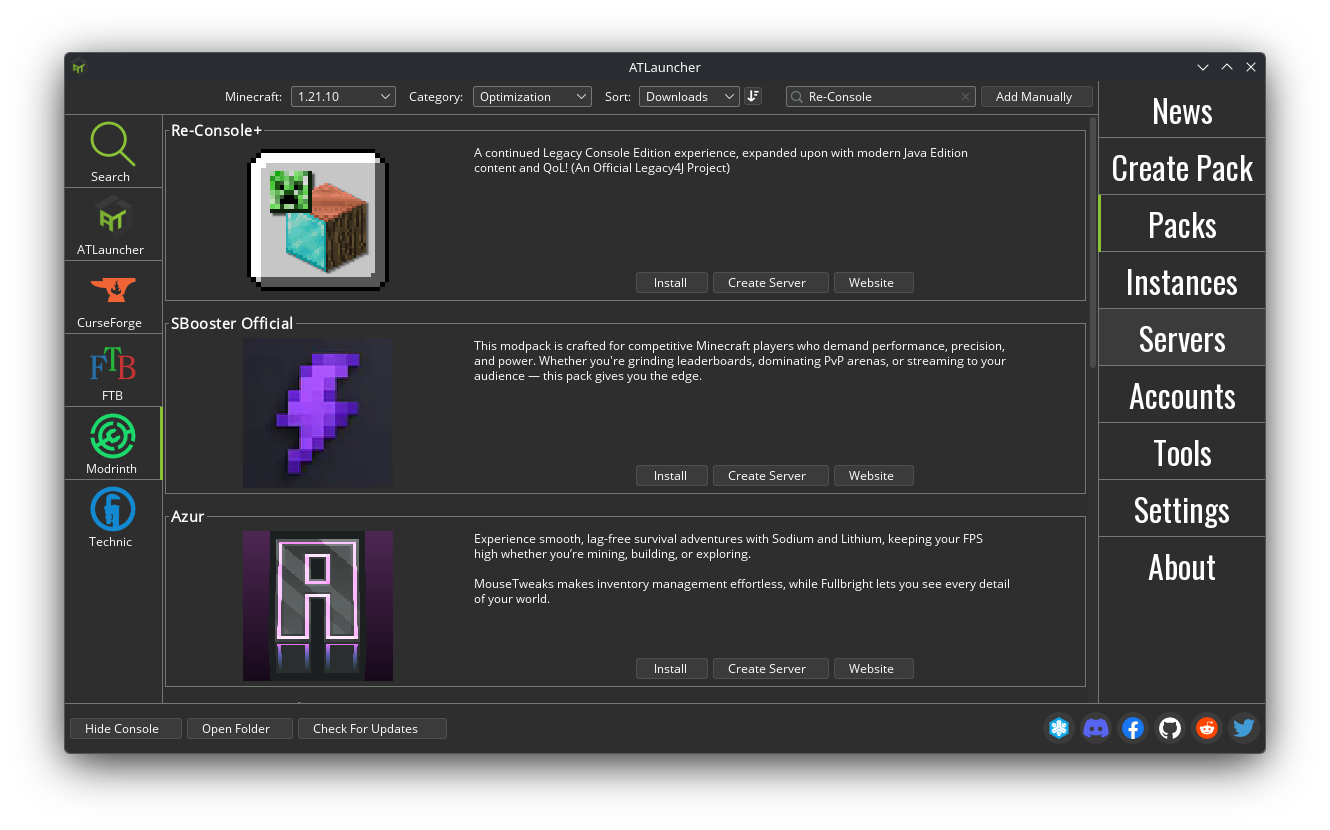Viewport: 1330px width, 830px height.
Task: Clear the Re-Console search text
Action: click(x=965, y=96)
